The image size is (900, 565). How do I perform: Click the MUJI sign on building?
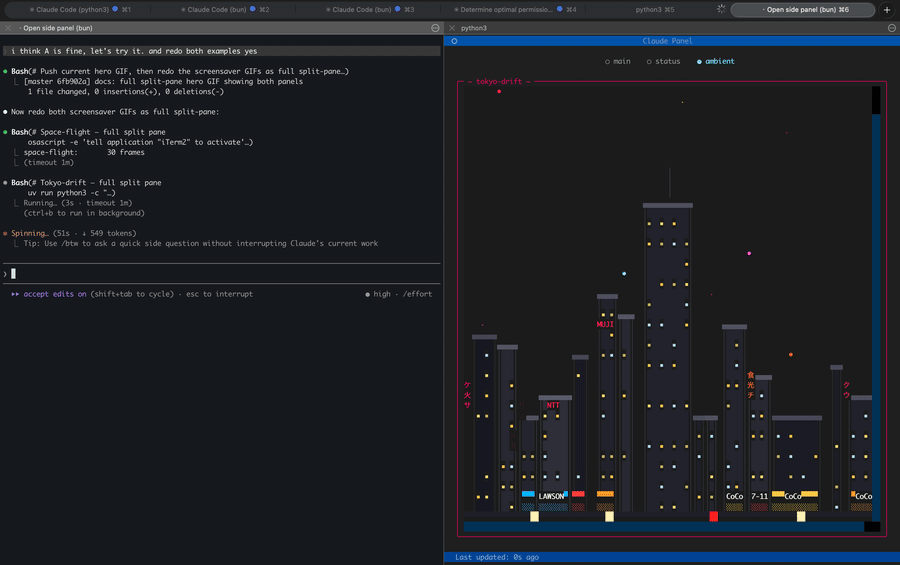[605, 324]
